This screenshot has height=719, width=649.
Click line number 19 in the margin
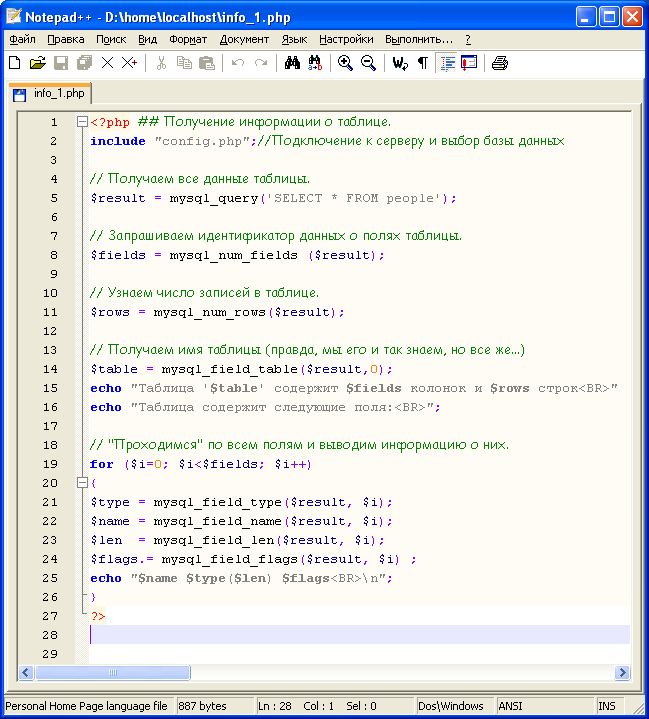[50, 464]
